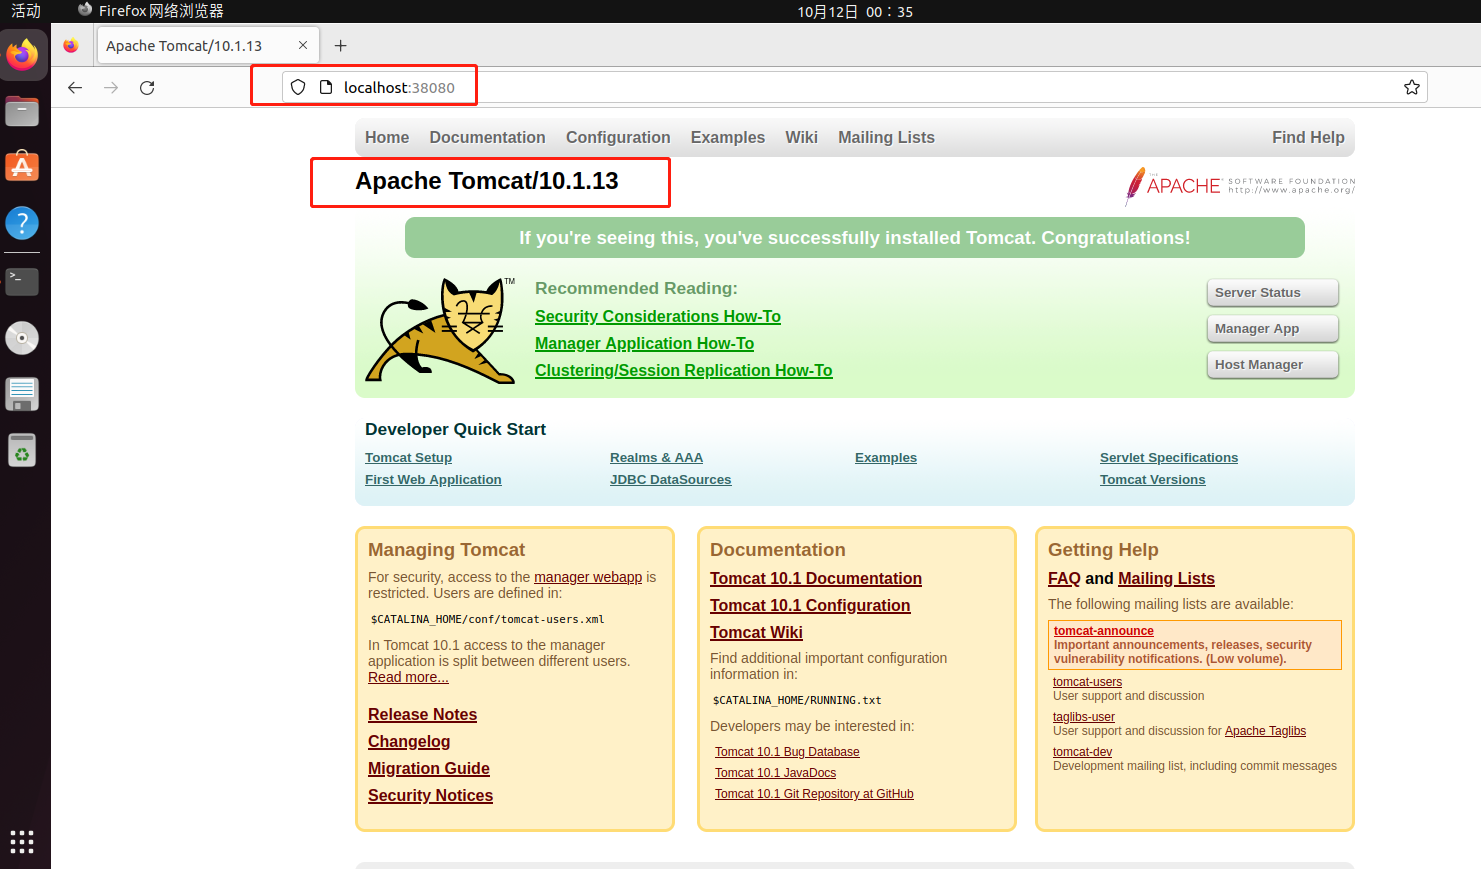Open the Wiki navbar entry
Image resolution: width=1481 pixels, height=869 pixels.
[x=801, y=137]
